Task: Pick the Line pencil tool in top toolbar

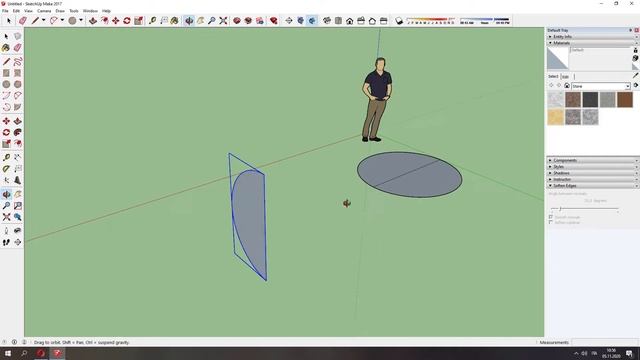Action: (x=36, y=20)
